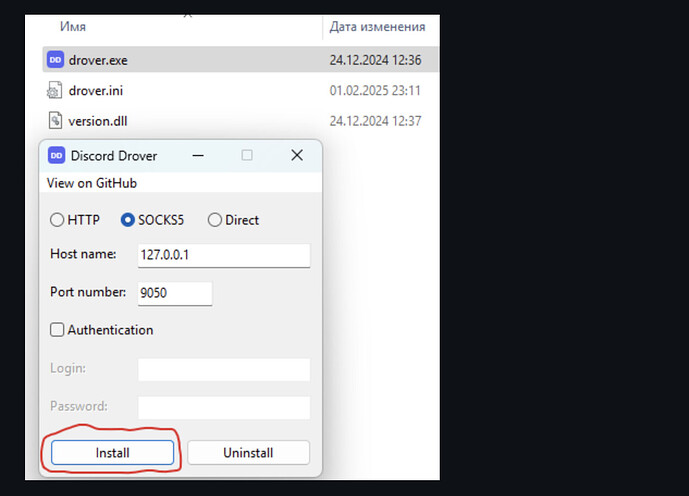Select the drover.exe file icon
Viewport: 689px width, 496px height.
click(x=55, y=60)
